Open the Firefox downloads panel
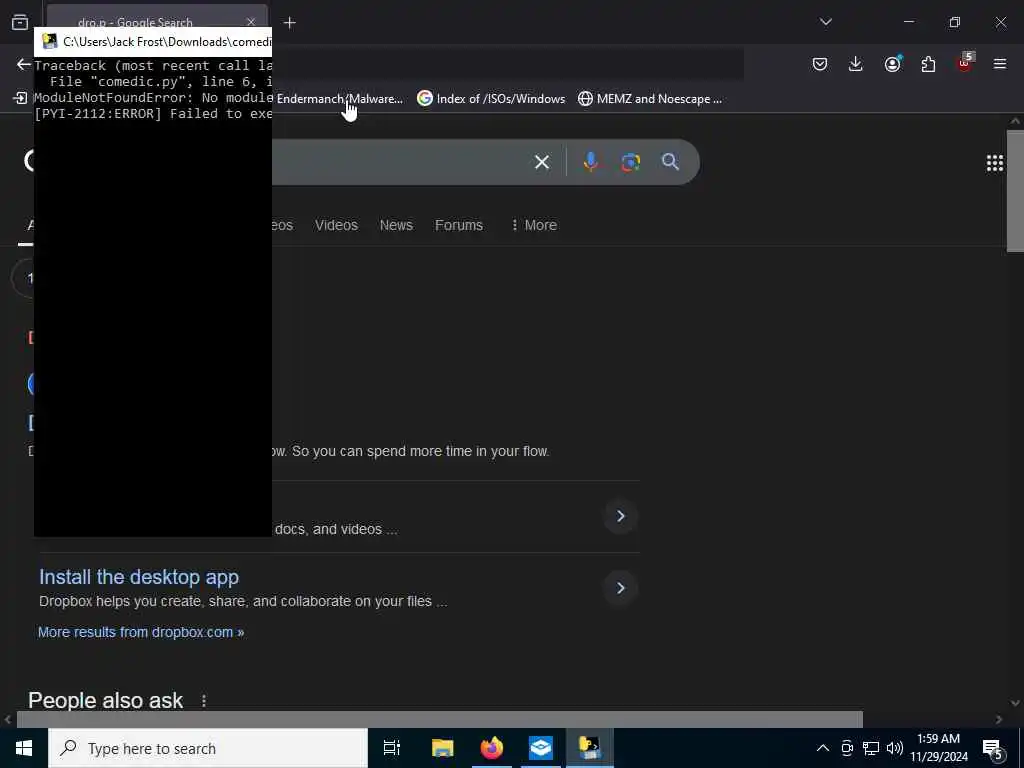The image size is (1024, 768). pyautogui.click(x=856, y=64)
